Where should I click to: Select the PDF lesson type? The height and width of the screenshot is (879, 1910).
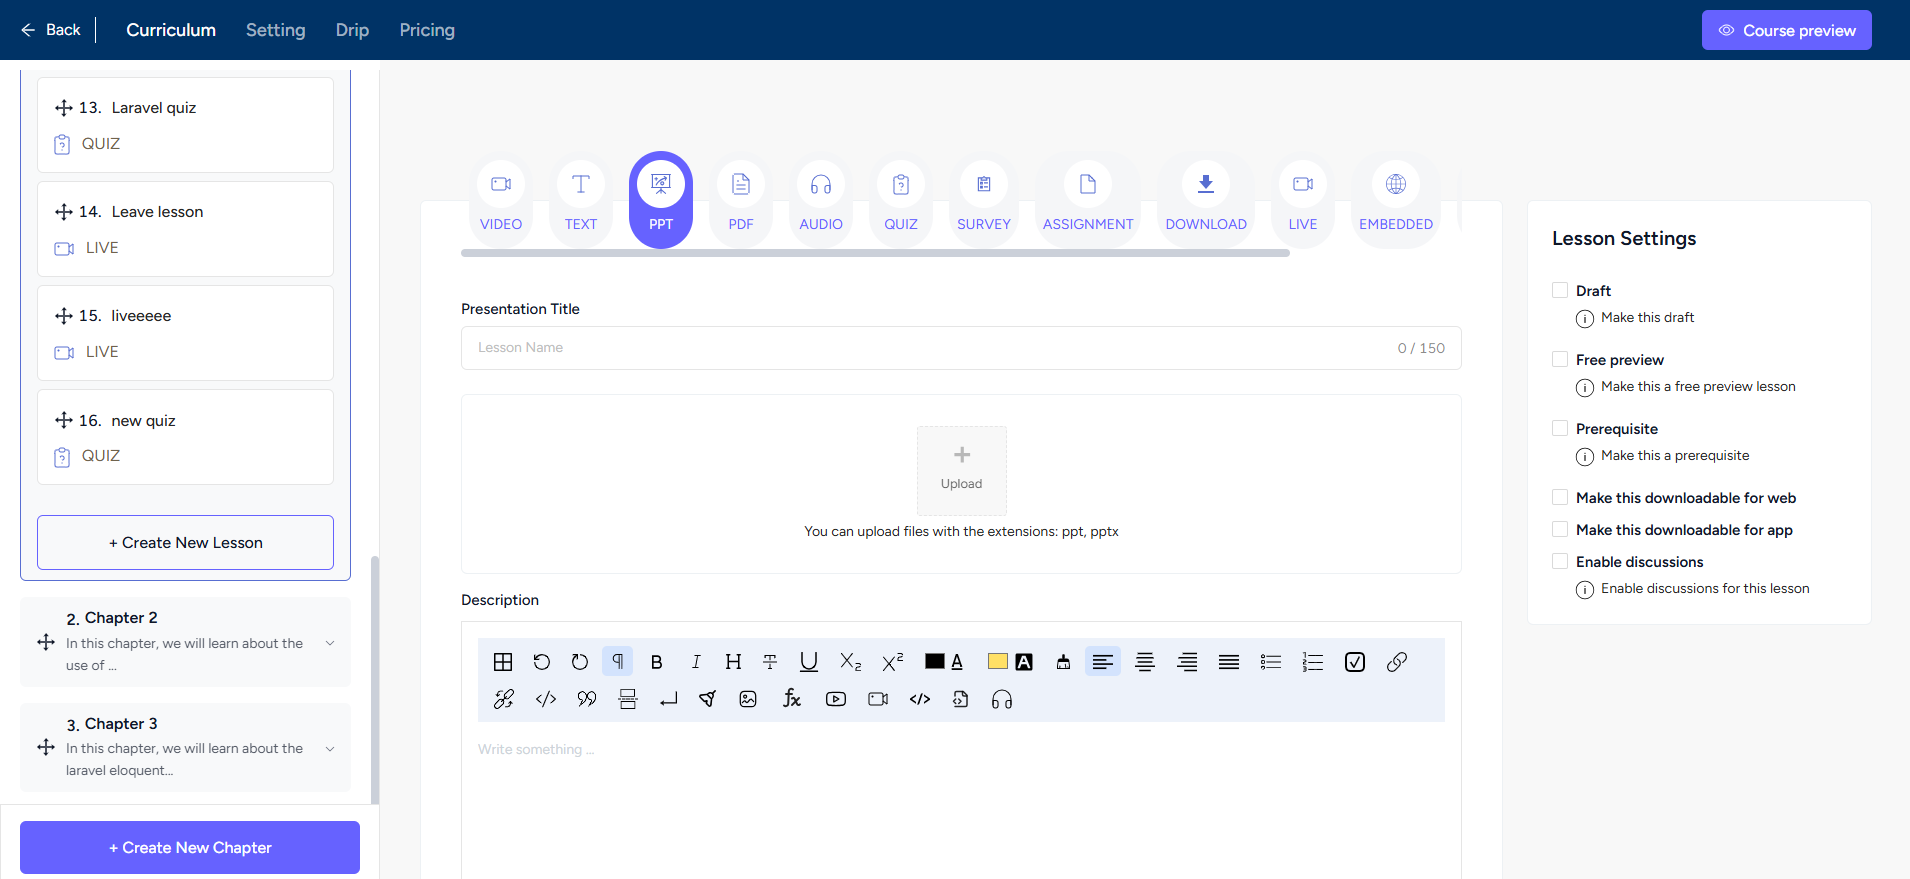(x=741, y=199)
